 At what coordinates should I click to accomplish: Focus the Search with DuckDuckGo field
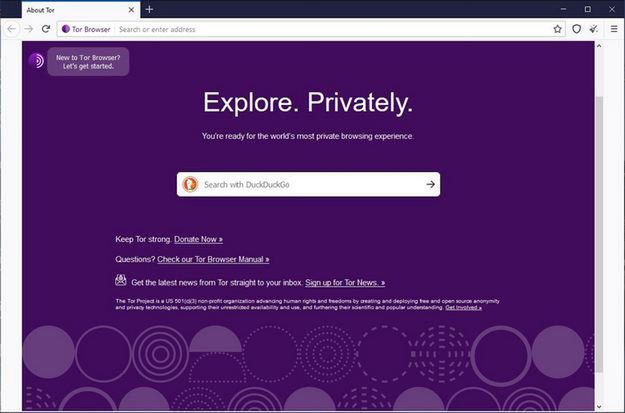point(309,184)
